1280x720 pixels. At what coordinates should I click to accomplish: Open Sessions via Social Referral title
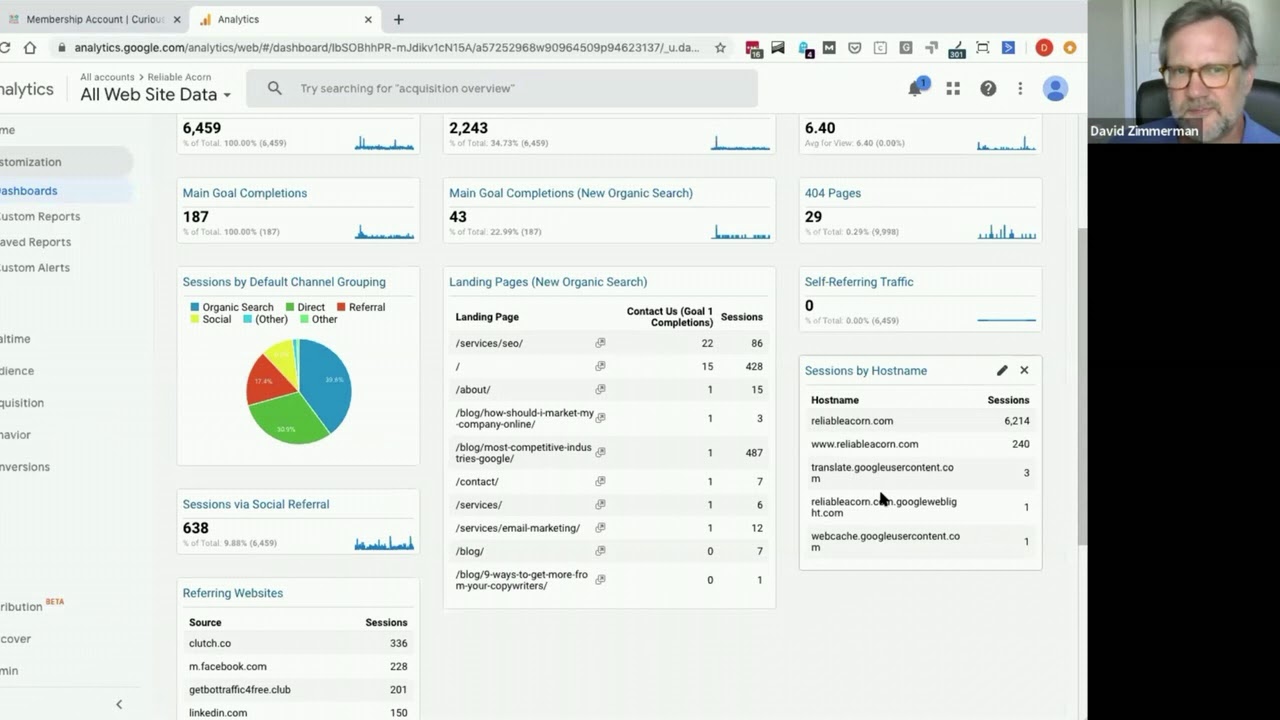pyautogui.click(x=255, y=504)
